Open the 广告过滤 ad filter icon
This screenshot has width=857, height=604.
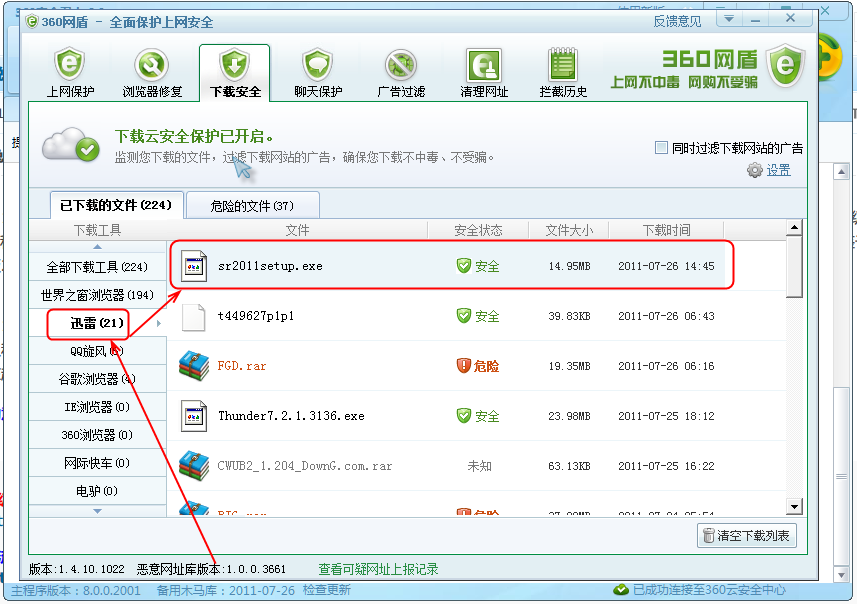pos(401,64)
